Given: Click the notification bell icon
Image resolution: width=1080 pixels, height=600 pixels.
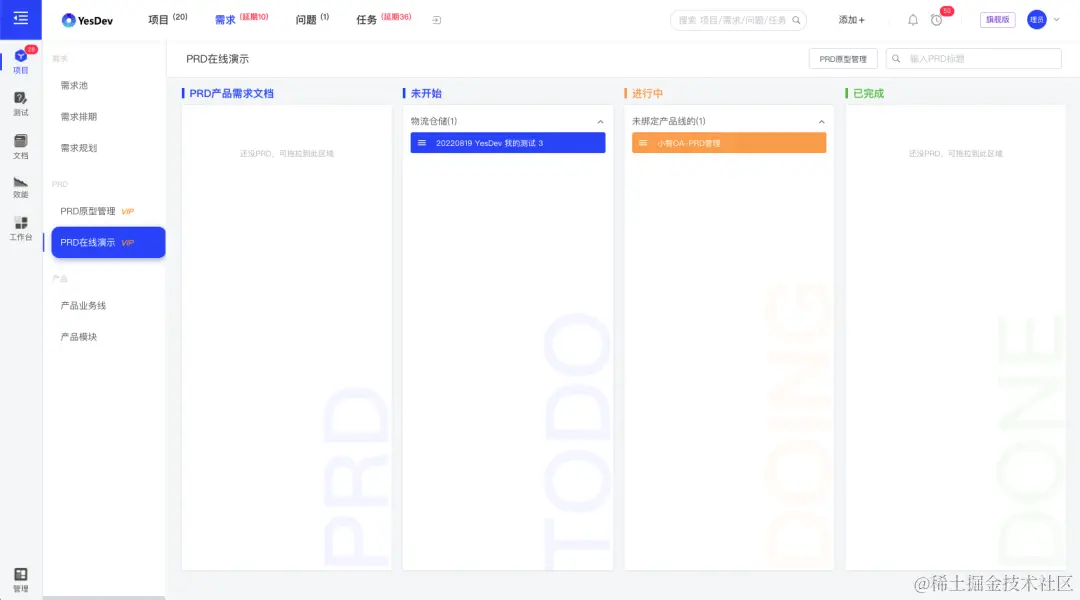Looking at the screenshot, I should pos(913,20).
